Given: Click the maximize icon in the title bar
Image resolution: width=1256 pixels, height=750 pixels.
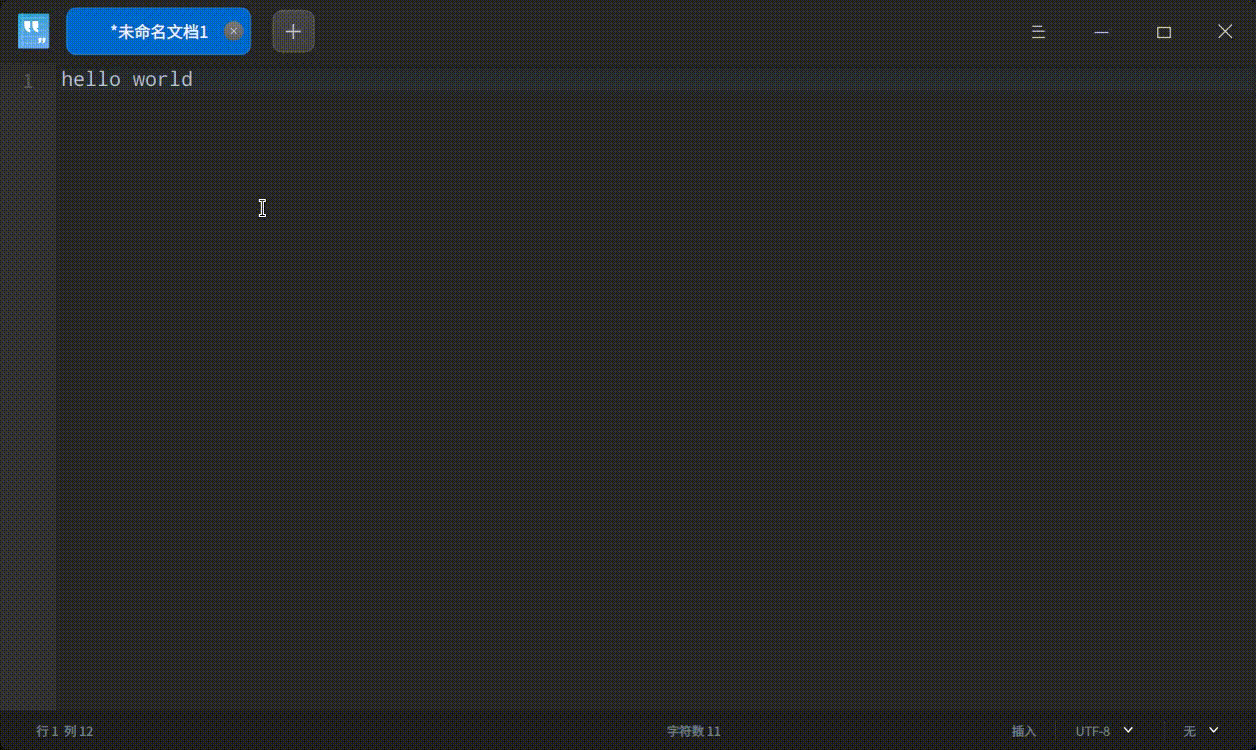Looking at the screenshot, I should (1163, 31).
